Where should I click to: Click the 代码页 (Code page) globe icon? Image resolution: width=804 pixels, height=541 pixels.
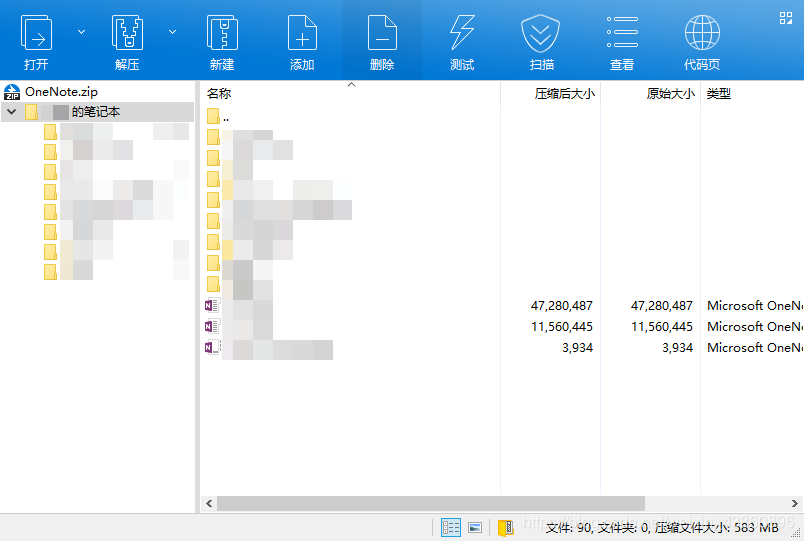(702, 32)
